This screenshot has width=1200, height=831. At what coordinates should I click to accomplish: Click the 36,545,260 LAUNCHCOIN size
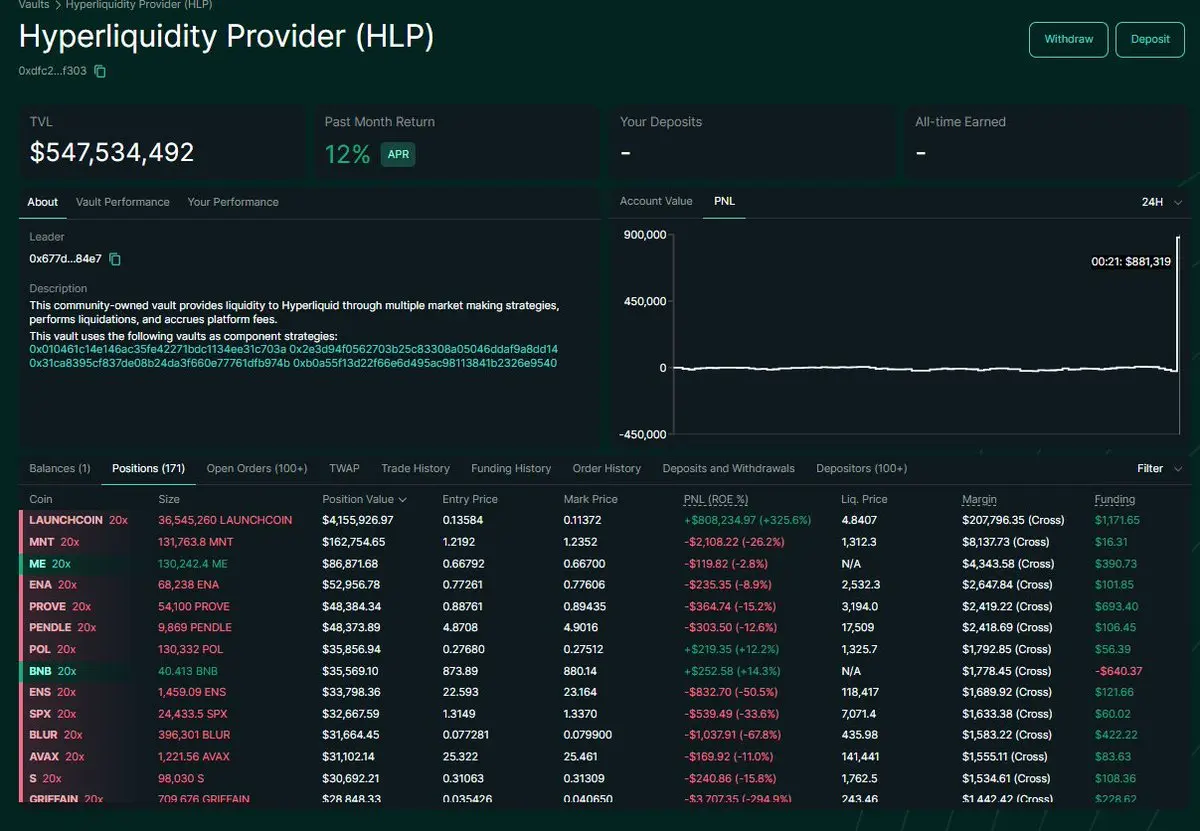click(x=225, y=520)
